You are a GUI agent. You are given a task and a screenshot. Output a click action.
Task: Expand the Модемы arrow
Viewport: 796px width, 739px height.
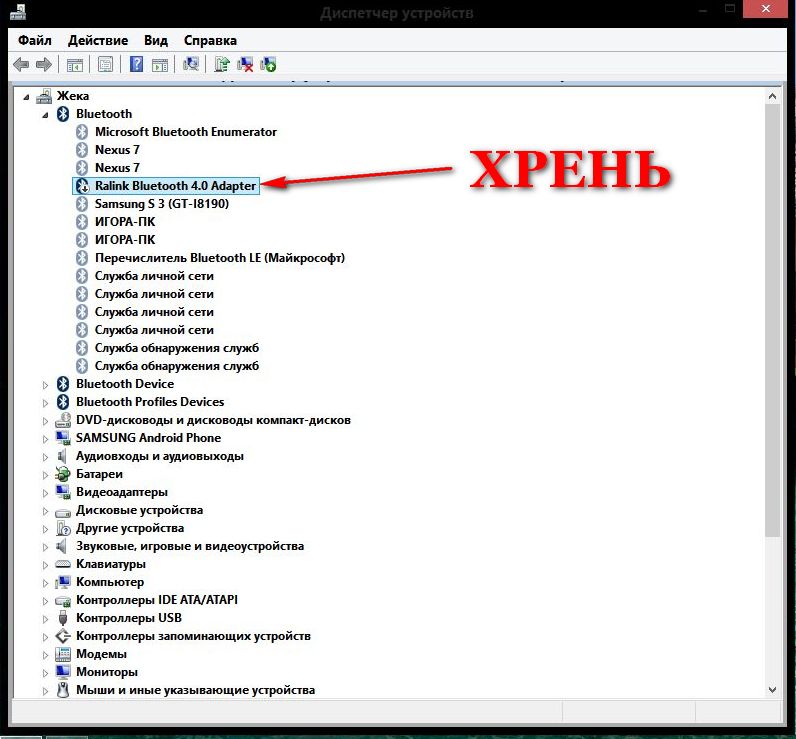pos(45,655)
